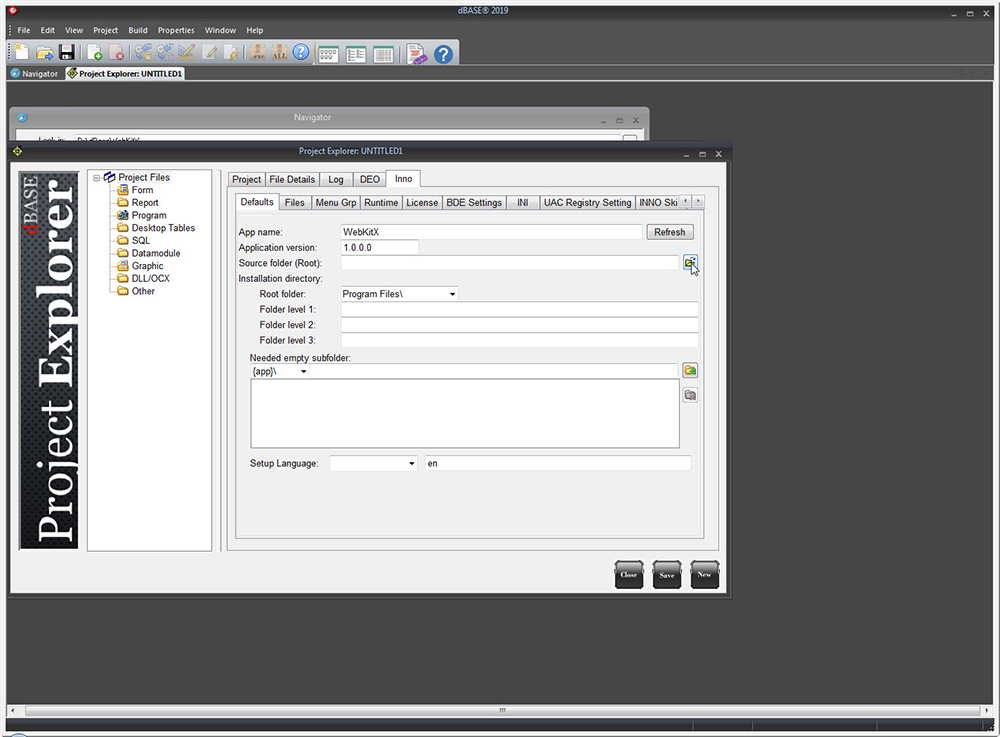Activate the Navigator document tab
Screen dimensions: 1000x737
35,74
